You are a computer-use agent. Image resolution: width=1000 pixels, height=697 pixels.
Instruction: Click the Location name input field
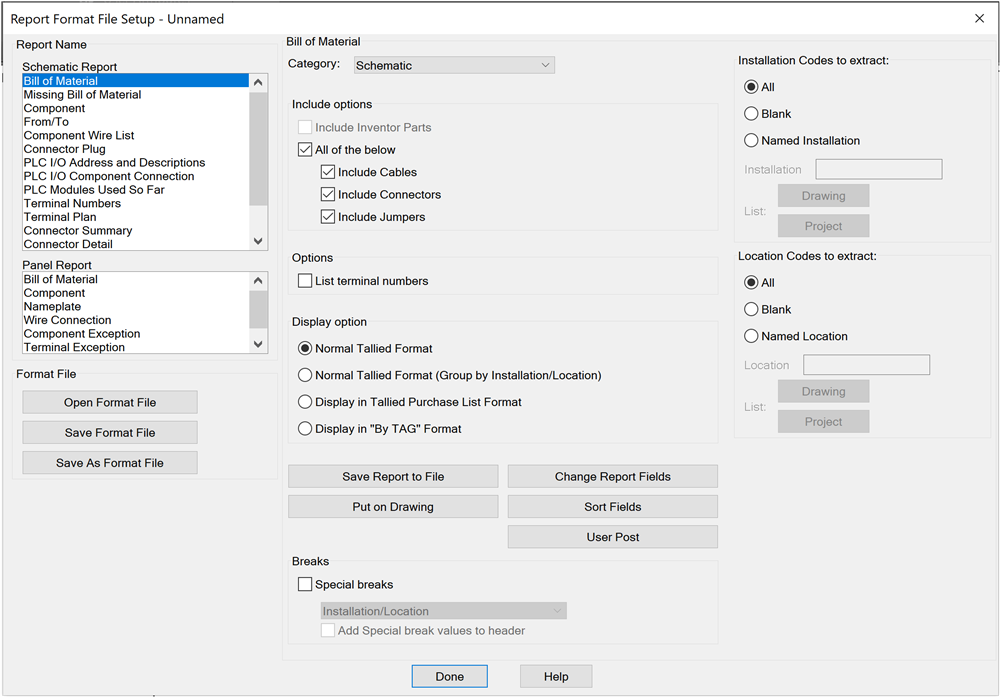(x=866, y=365)
